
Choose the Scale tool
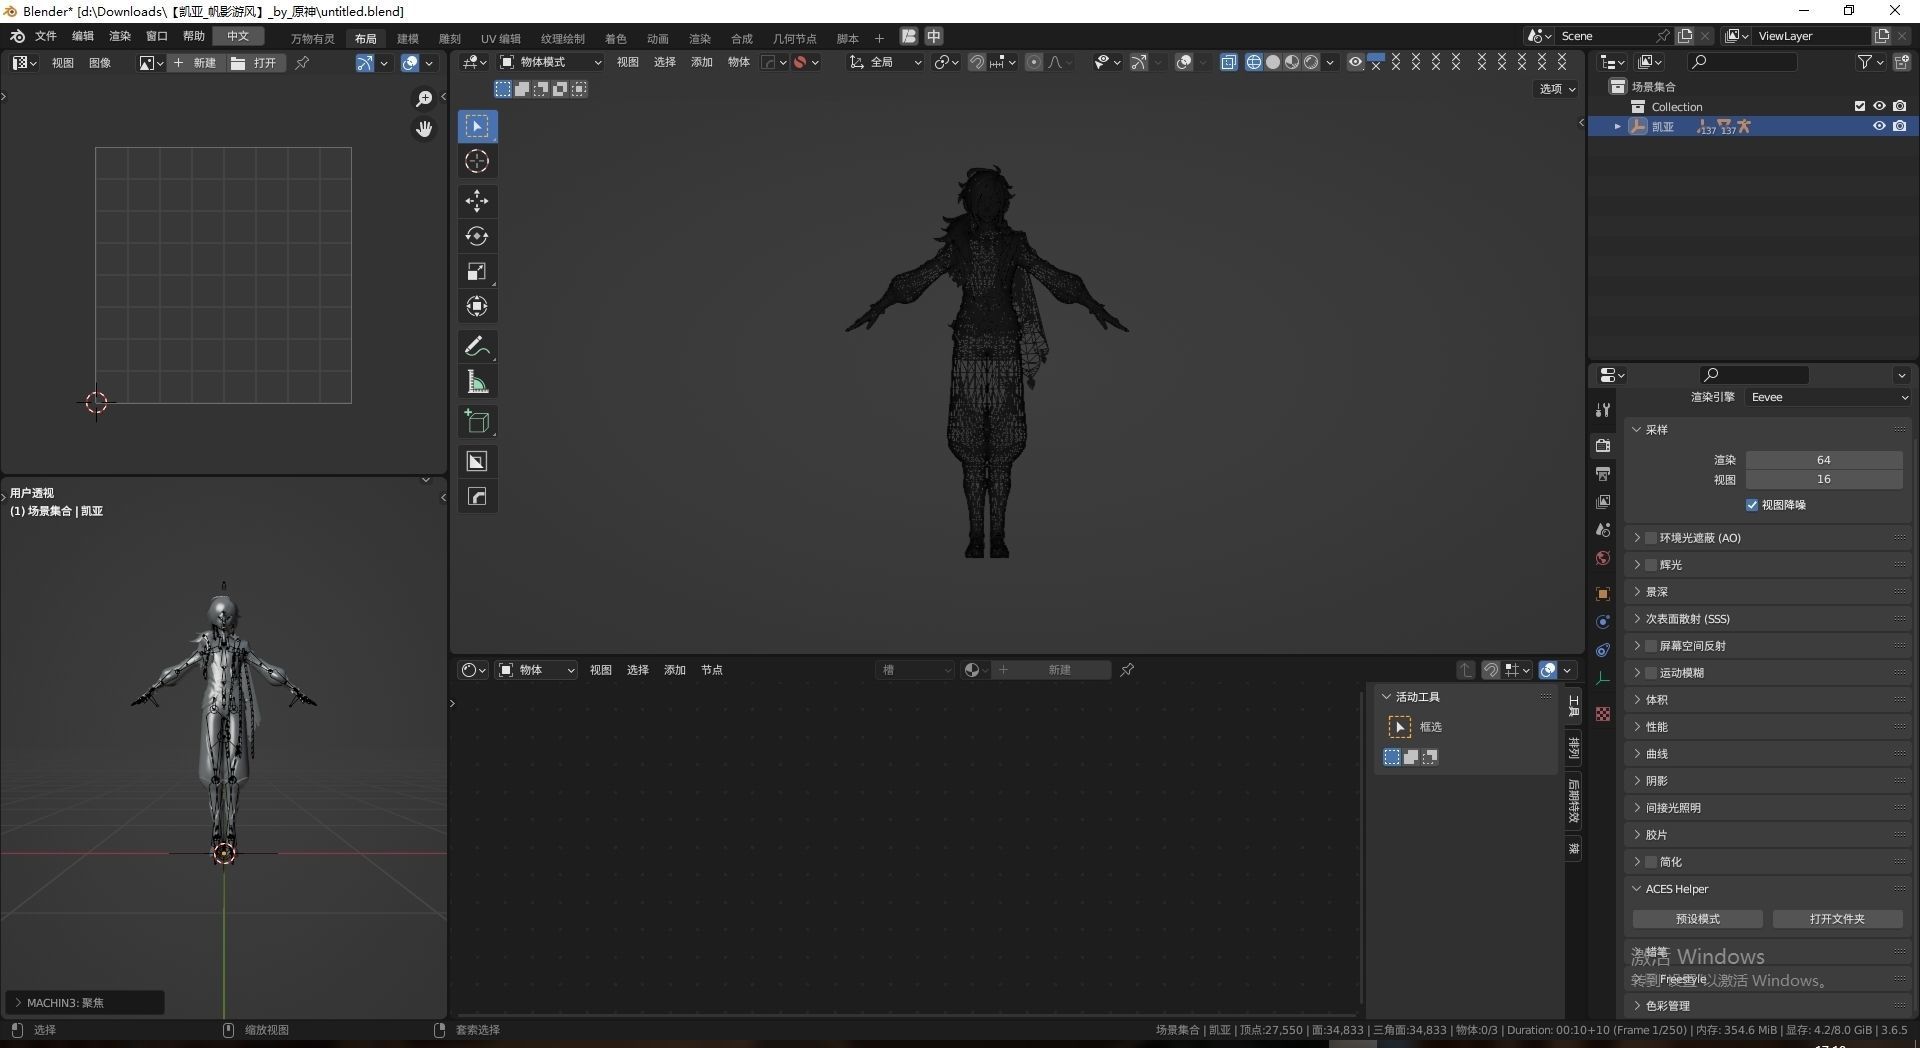pos(477,271)
